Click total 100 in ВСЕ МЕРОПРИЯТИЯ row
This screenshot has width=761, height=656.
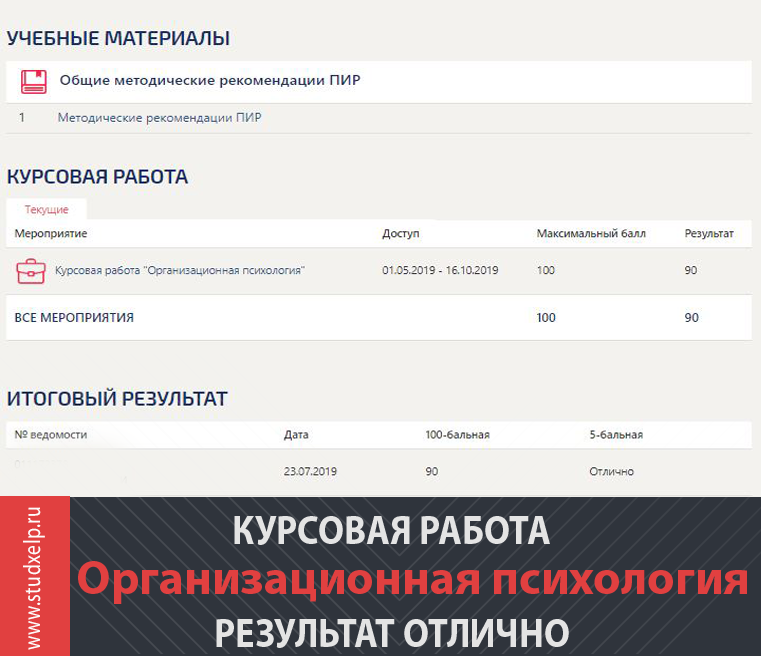(x=546, y=318)
